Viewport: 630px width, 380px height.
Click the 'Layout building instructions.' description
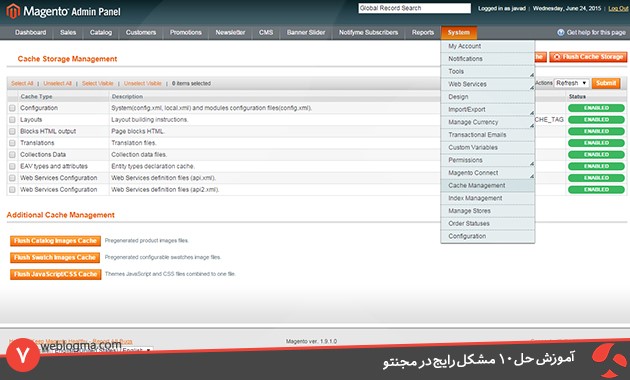pyautogui.click(x=149, y=120)
